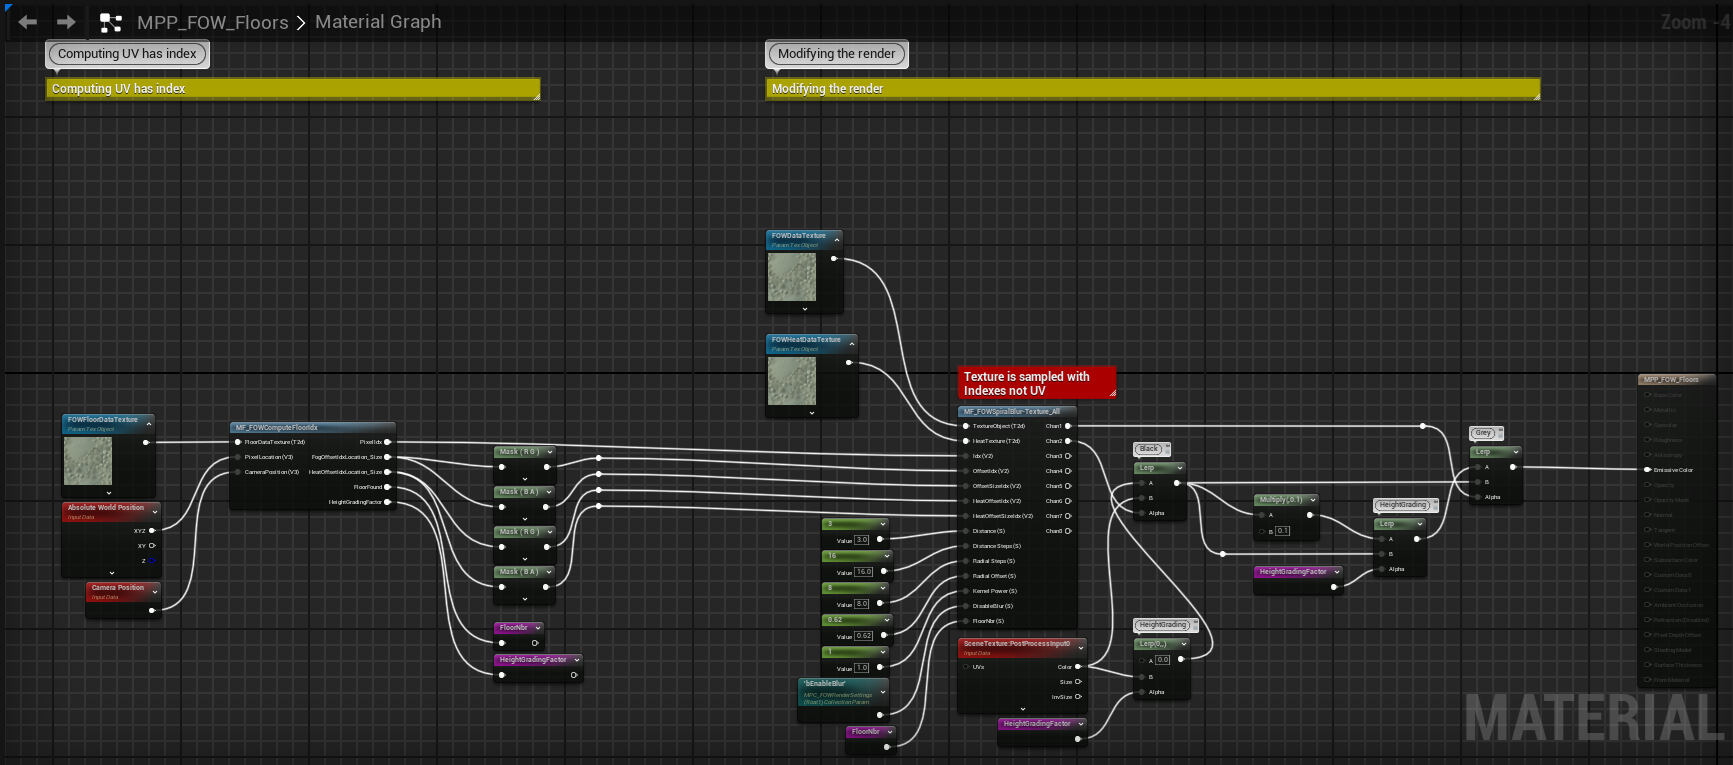Screen dimensions: 1733x765
Task: Click the PixelLocation (V3) input pin
Action: pos(238,457)
